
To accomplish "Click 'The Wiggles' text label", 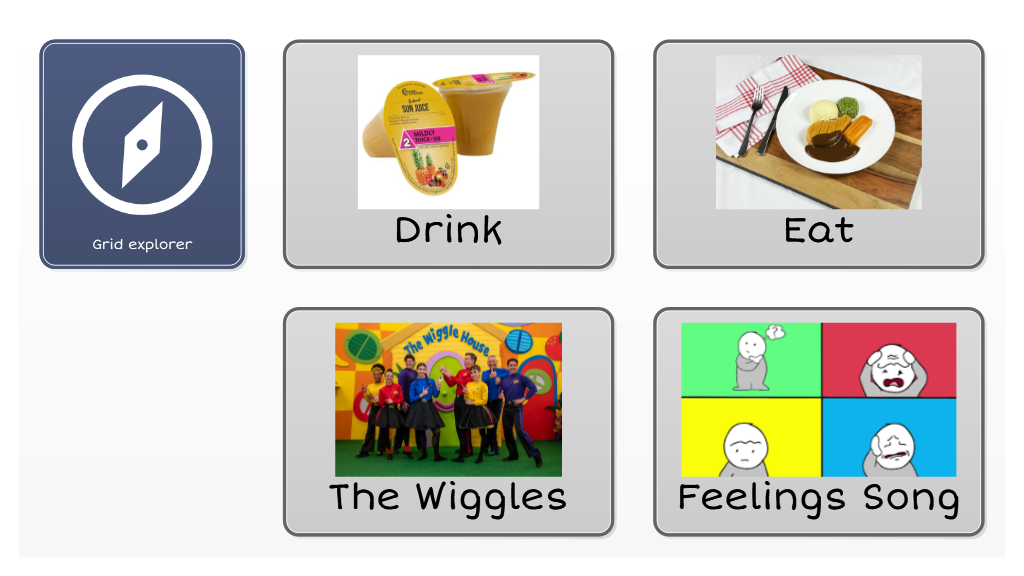I will point(448,499).
